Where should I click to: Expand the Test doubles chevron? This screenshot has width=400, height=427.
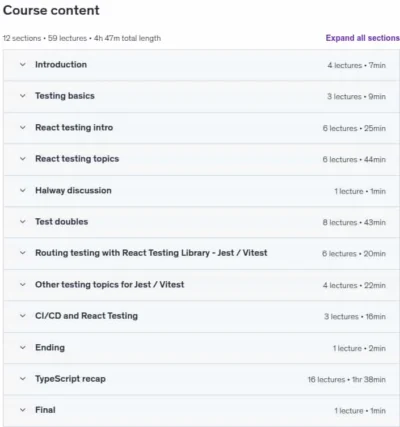point(23,222)
